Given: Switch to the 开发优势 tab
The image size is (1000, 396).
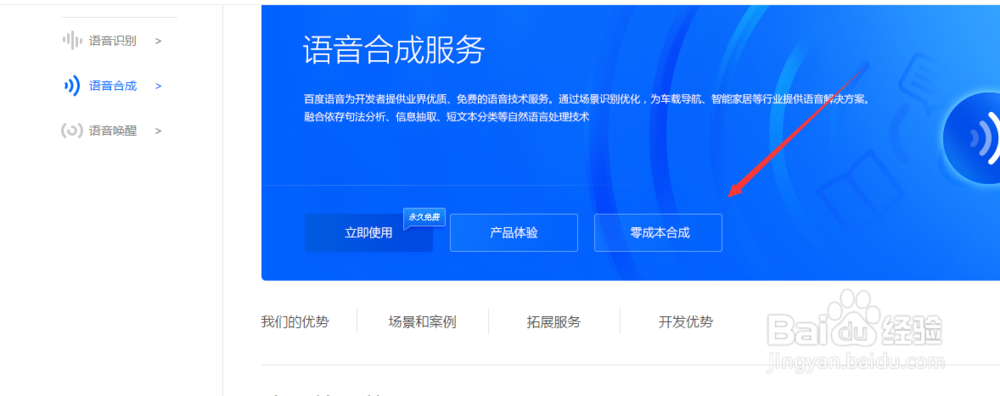Looking at the screenshot, I should coord(686,321).
